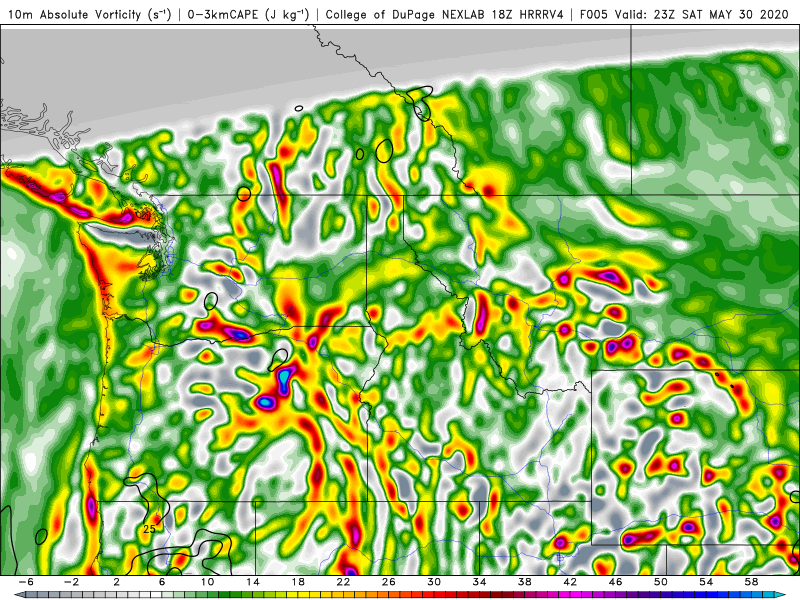Click the 50 colorbar label
Viewport: 800px width, 600px height.
661,582
